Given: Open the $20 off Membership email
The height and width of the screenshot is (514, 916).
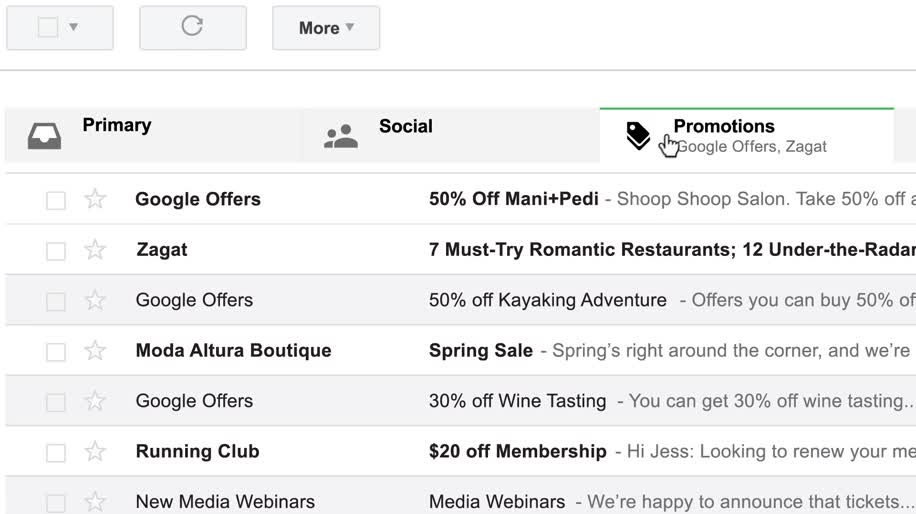Looking at the screenshot, I should click(x=517, y=452).
